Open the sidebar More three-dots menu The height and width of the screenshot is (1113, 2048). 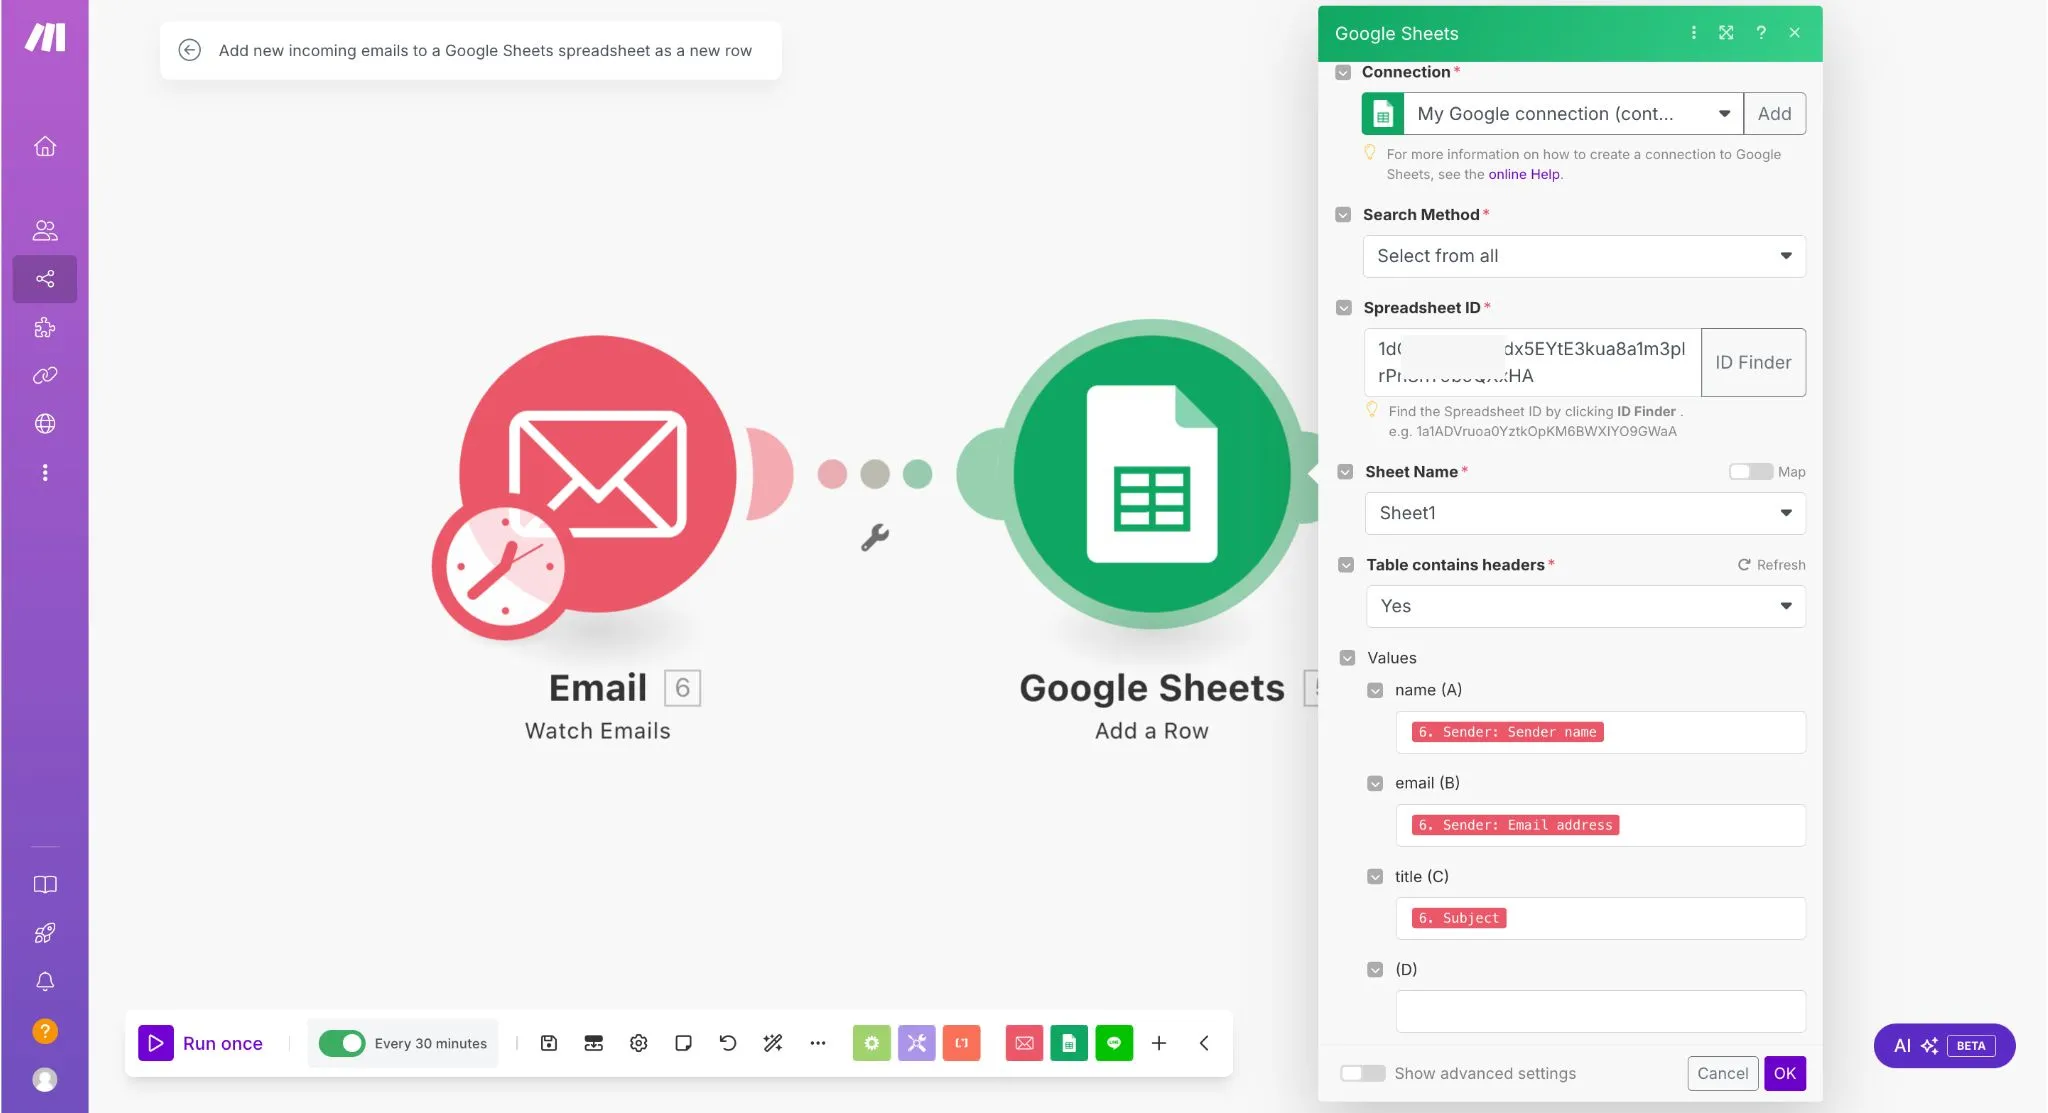(45, 472)
